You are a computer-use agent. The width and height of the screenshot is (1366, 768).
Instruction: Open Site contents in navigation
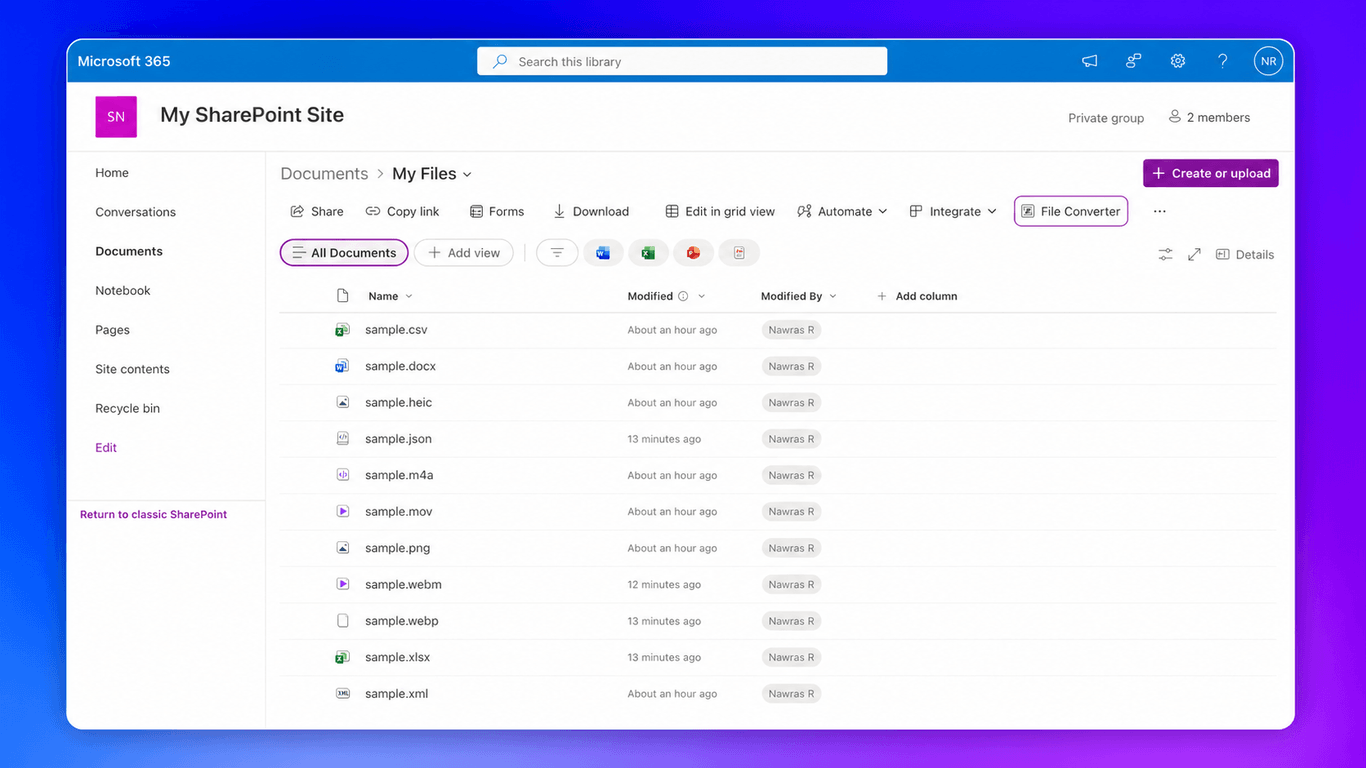click(132, 369)
